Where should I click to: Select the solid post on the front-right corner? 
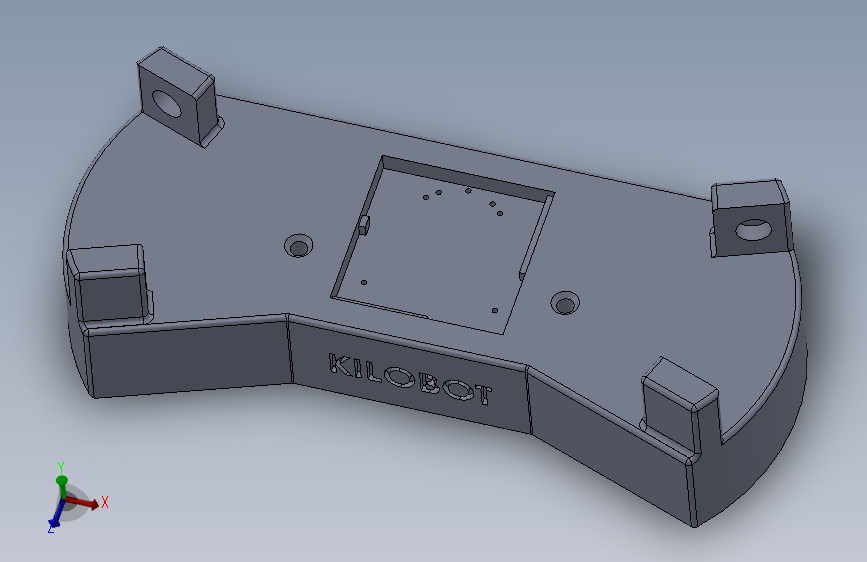(x=680, y=407)
